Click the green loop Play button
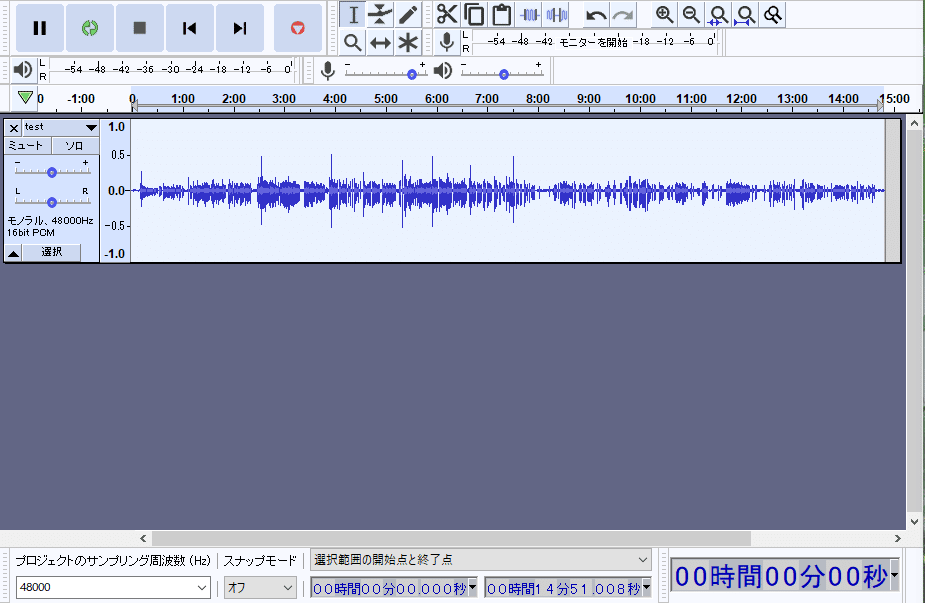The width and height of the screenshot is (925, 603). pyautogui.click(x=90, y=28)
